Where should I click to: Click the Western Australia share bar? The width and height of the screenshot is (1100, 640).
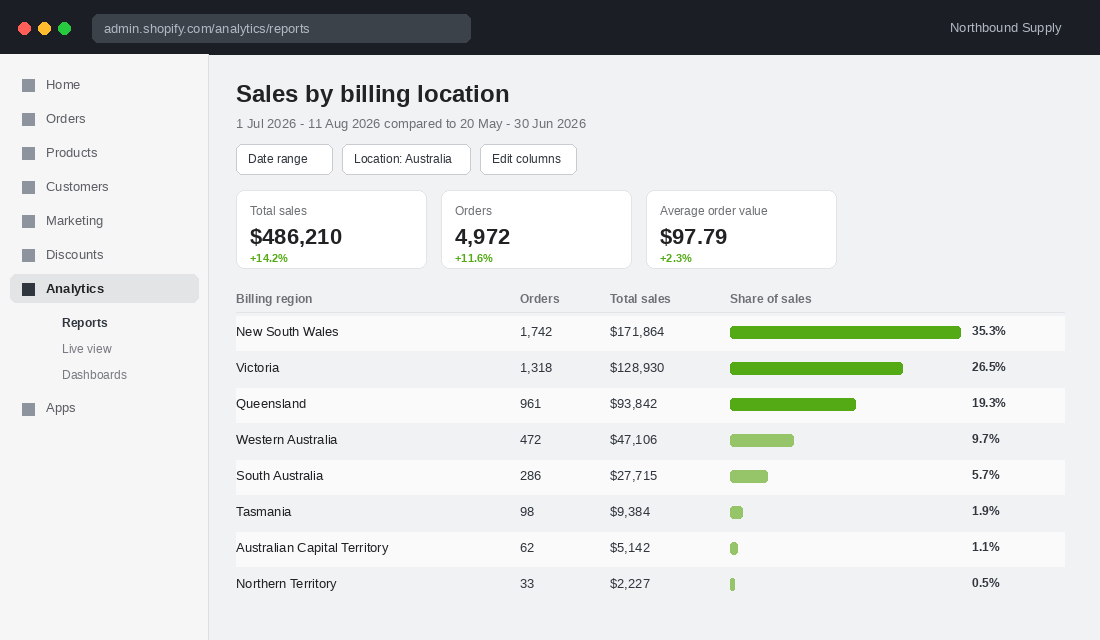coord(762,441)
